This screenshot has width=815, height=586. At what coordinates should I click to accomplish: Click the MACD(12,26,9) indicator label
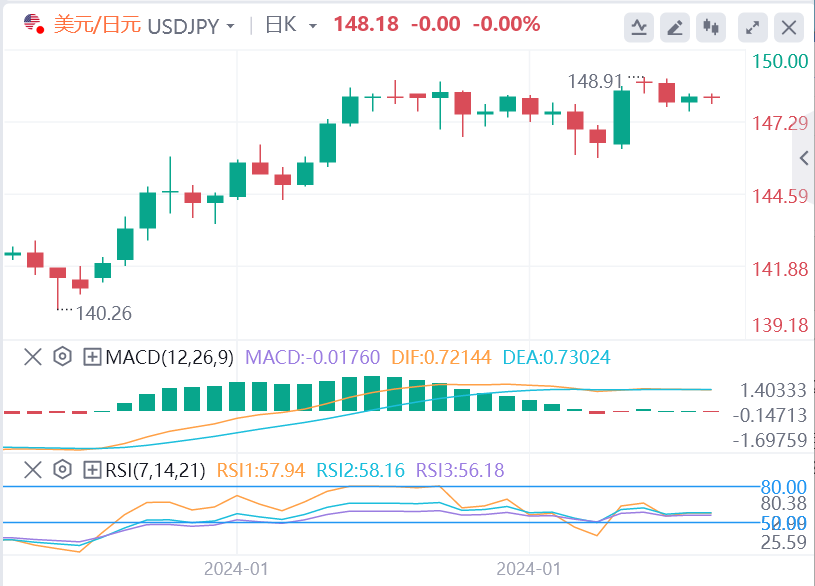click(x=170, y=357)
